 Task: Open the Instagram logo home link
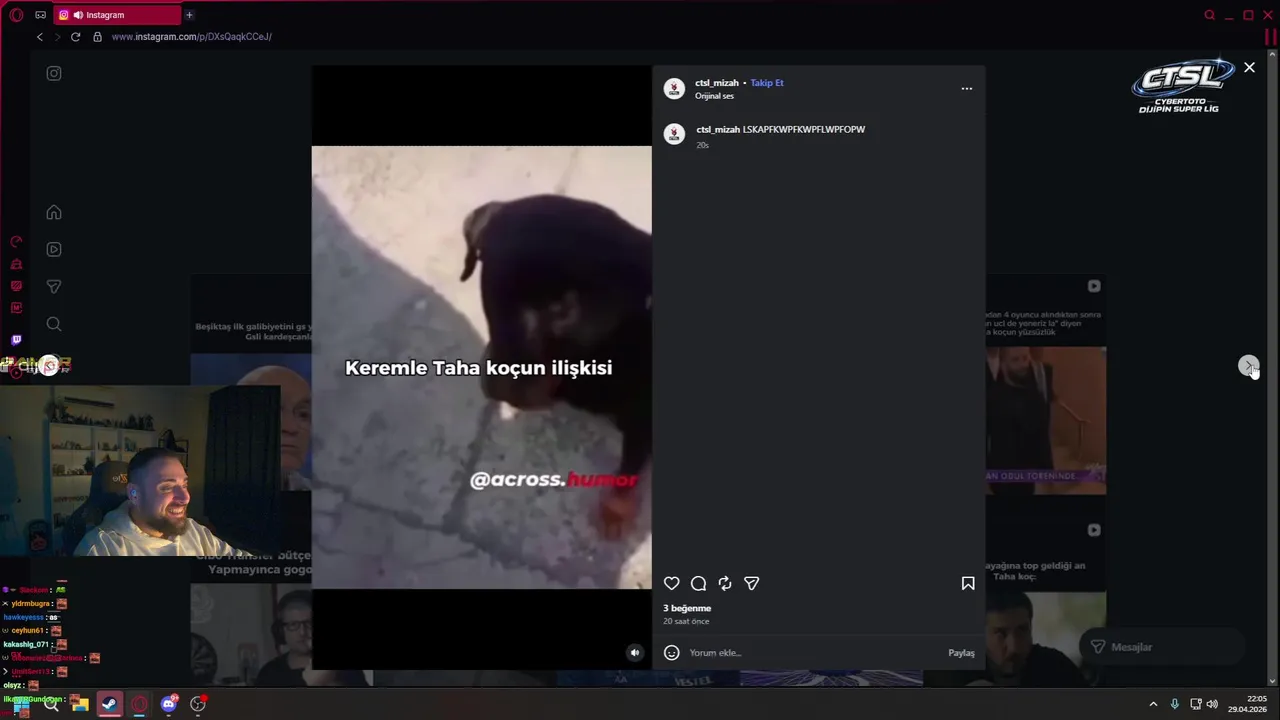(54, 73)
